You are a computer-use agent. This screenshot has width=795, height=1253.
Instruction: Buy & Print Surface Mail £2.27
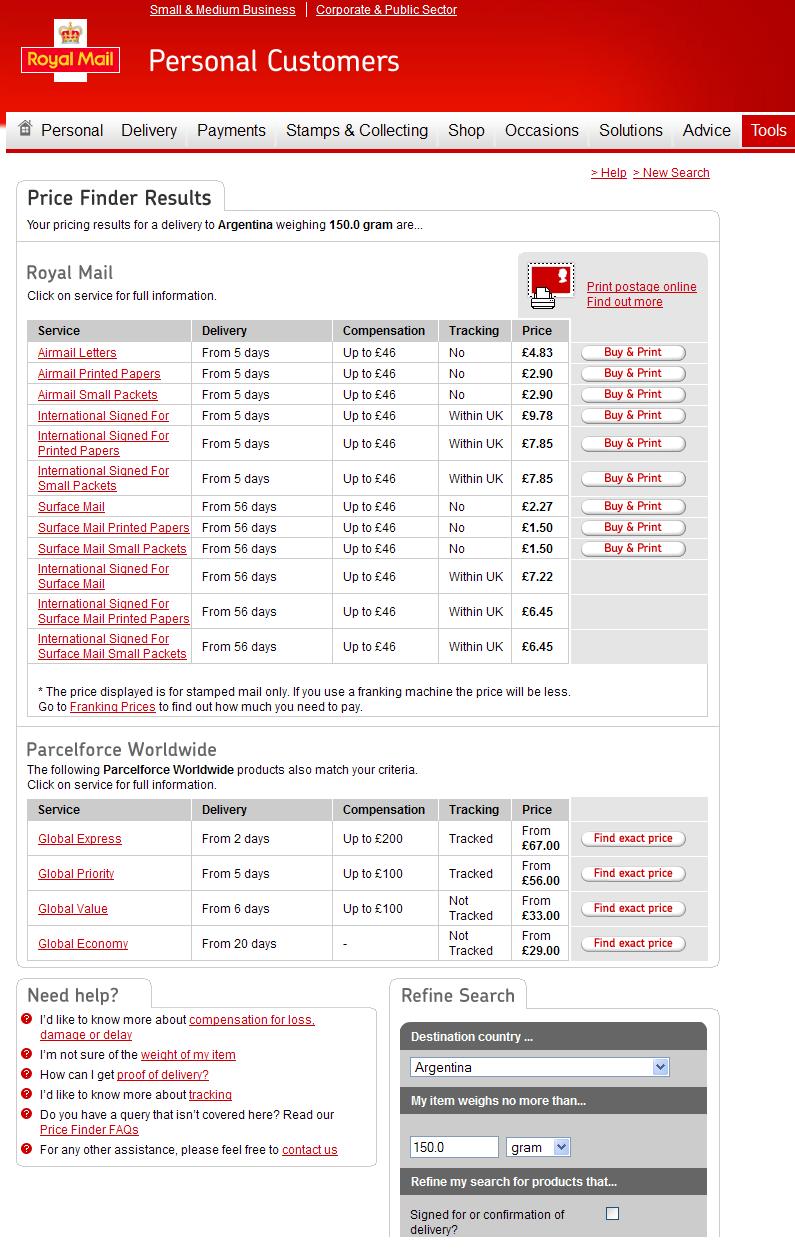[633, 506]
